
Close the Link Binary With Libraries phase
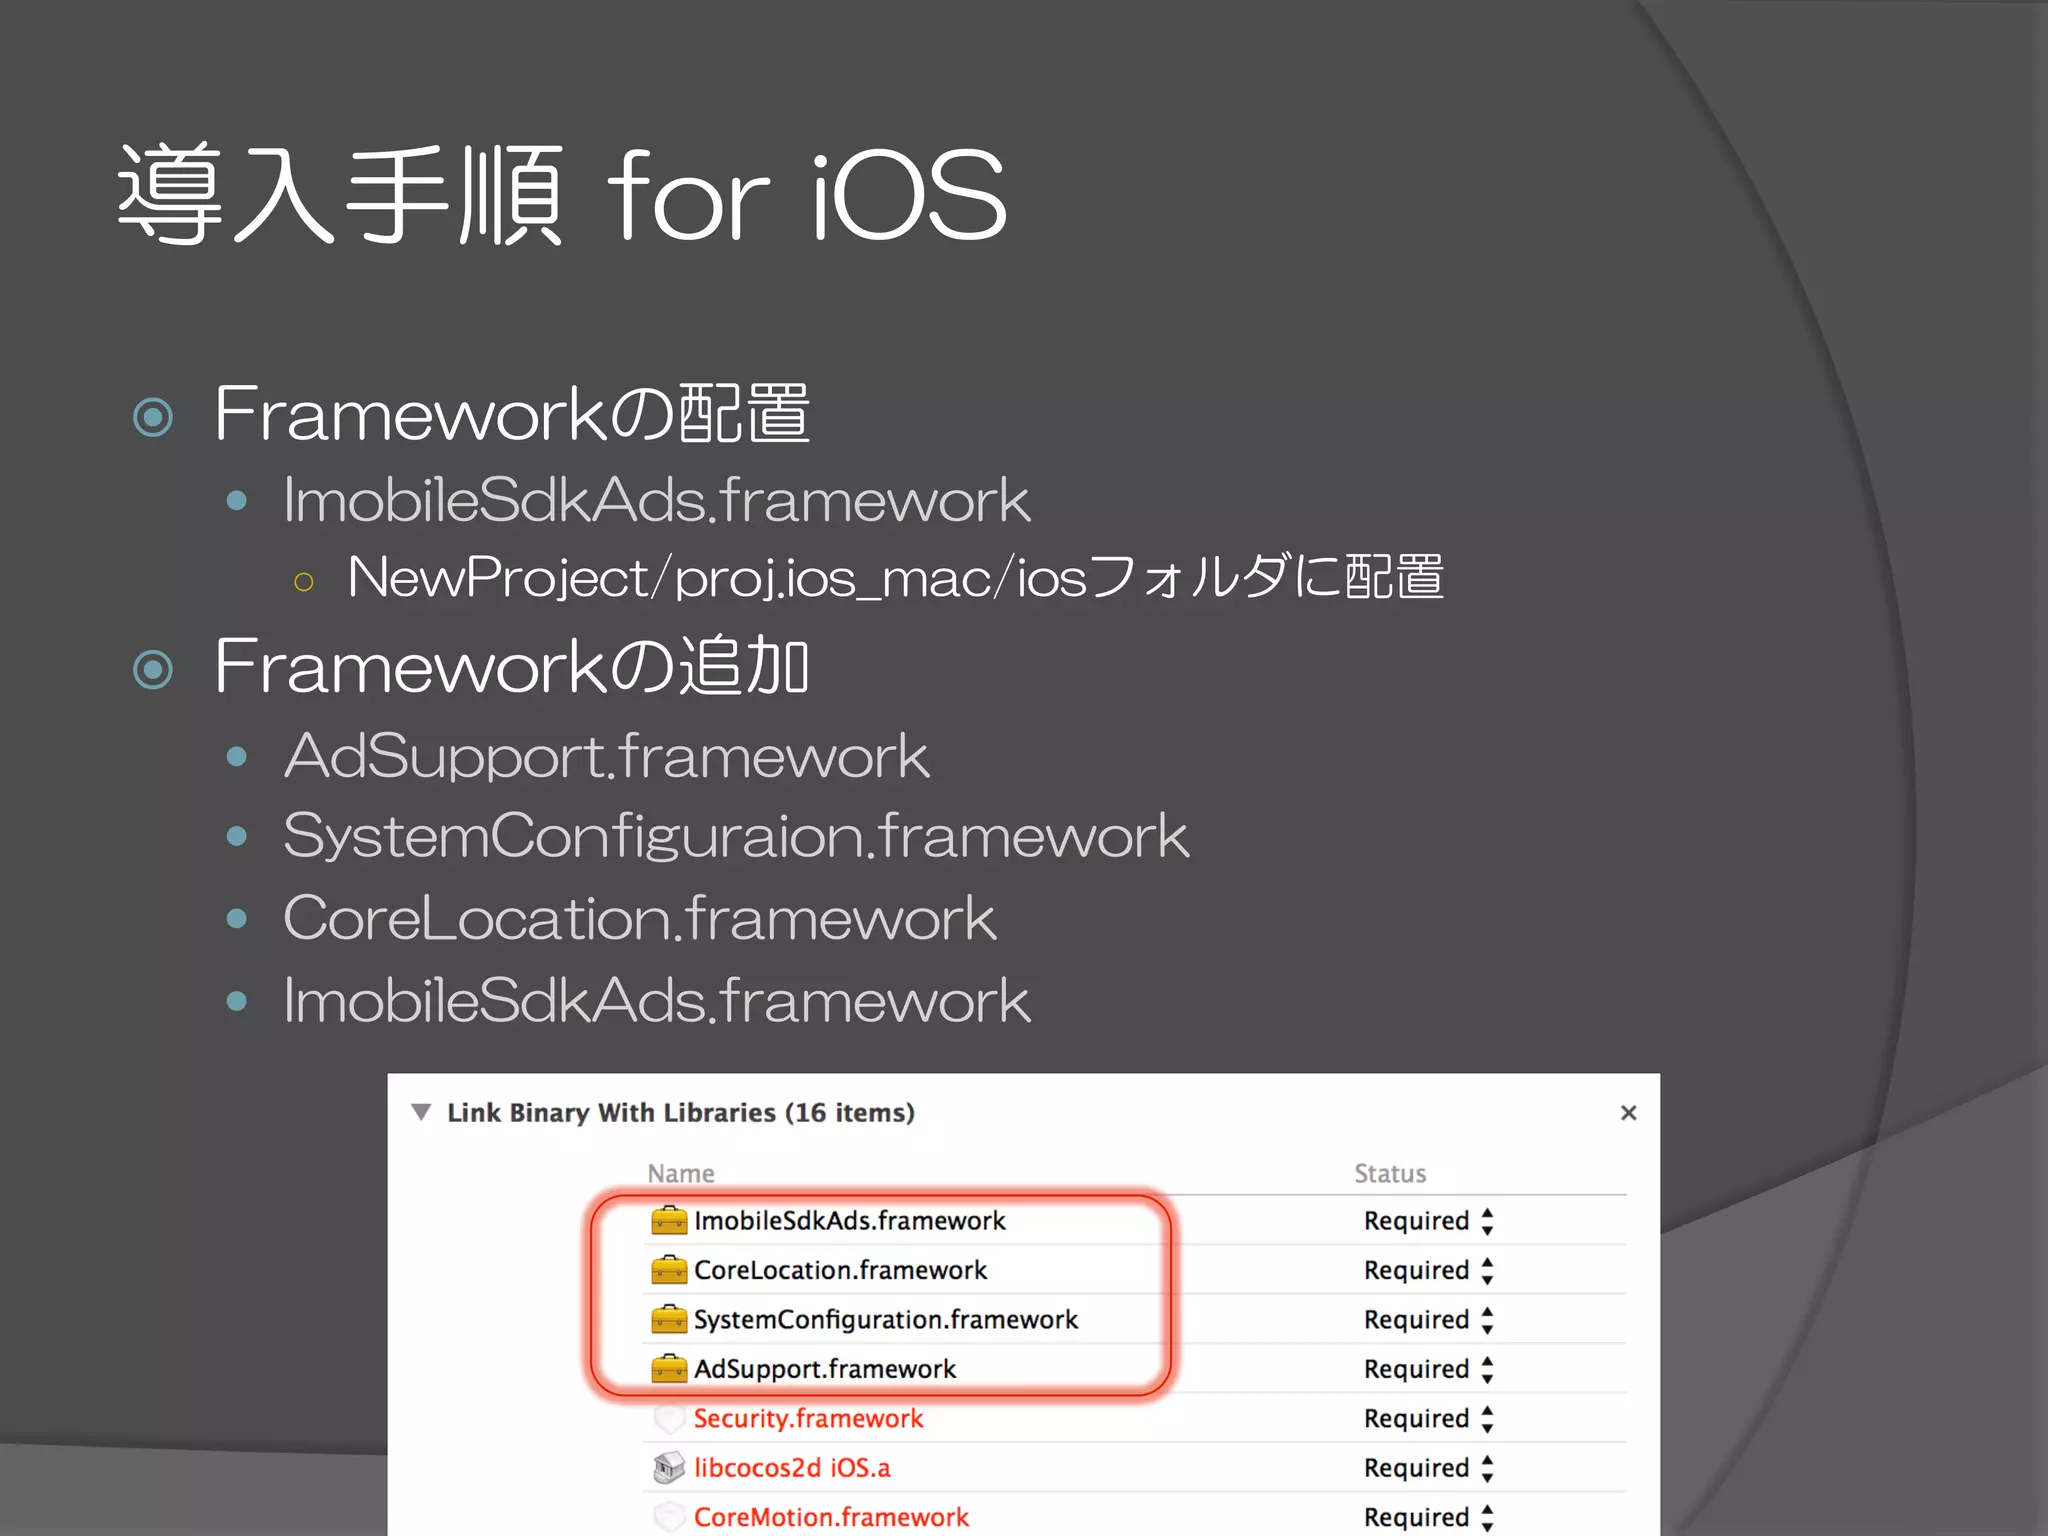coord(1628,1112)
